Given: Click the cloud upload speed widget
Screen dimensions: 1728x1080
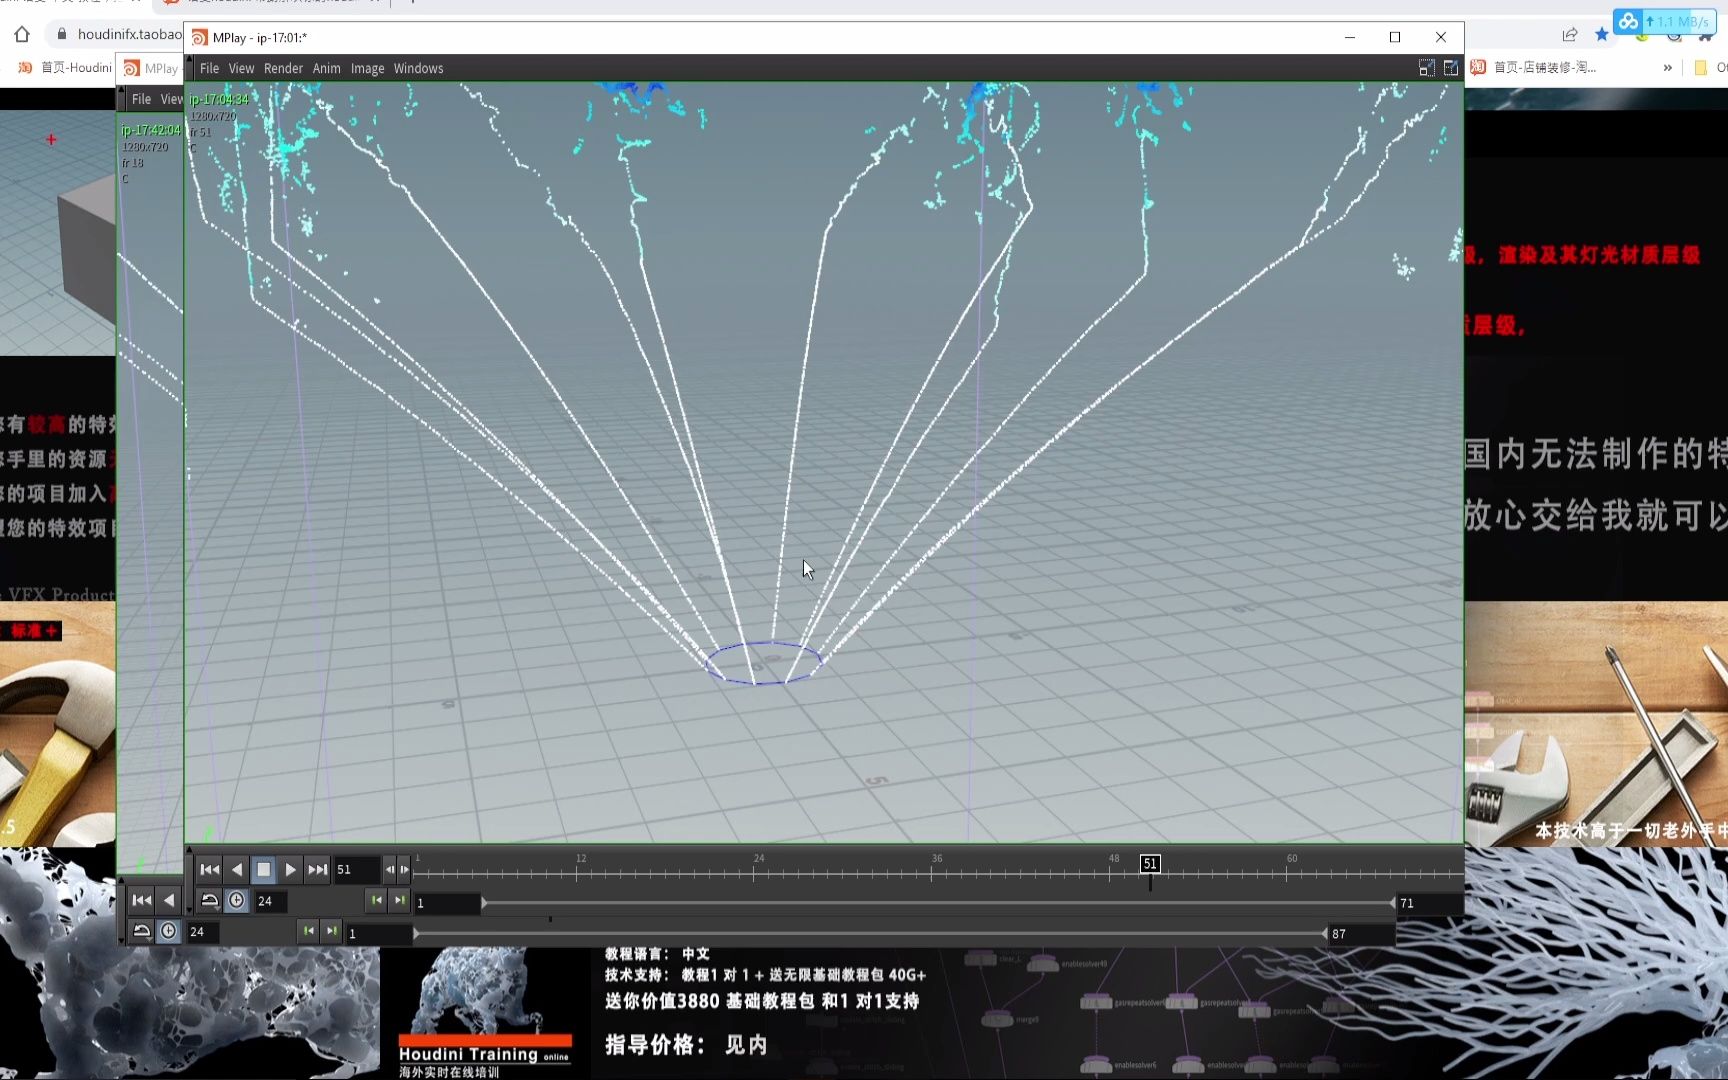Looking at the screenshot, I should [x=1664, y=21].
